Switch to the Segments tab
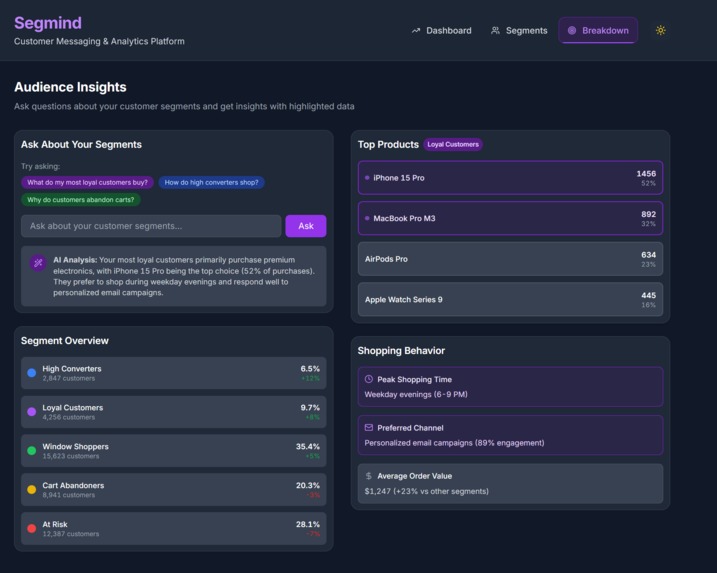The image size is (717, 573). tap(519, 31)
